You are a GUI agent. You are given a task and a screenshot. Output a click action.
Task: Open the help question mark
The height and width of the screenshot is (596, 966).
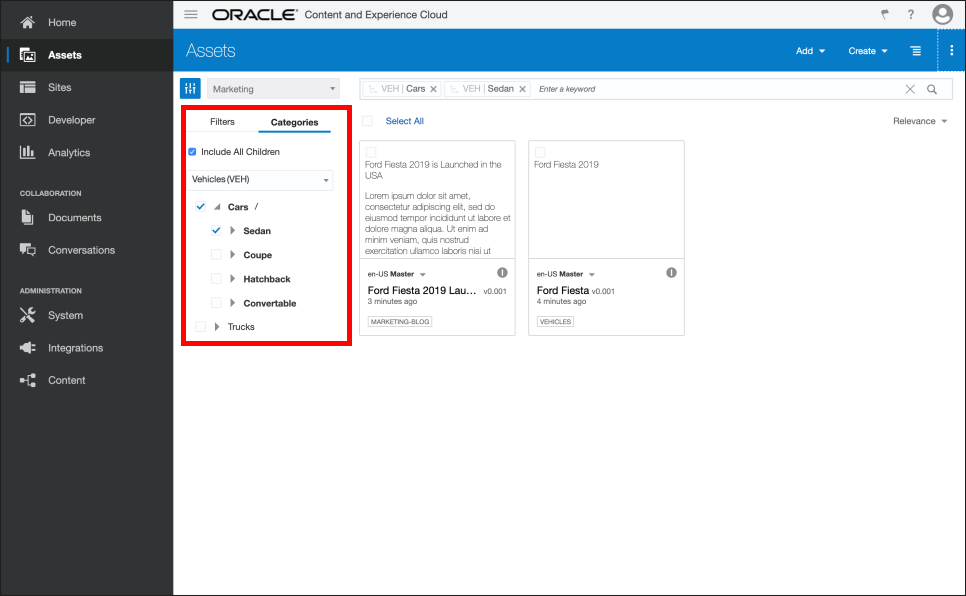(x=911, y=14)
